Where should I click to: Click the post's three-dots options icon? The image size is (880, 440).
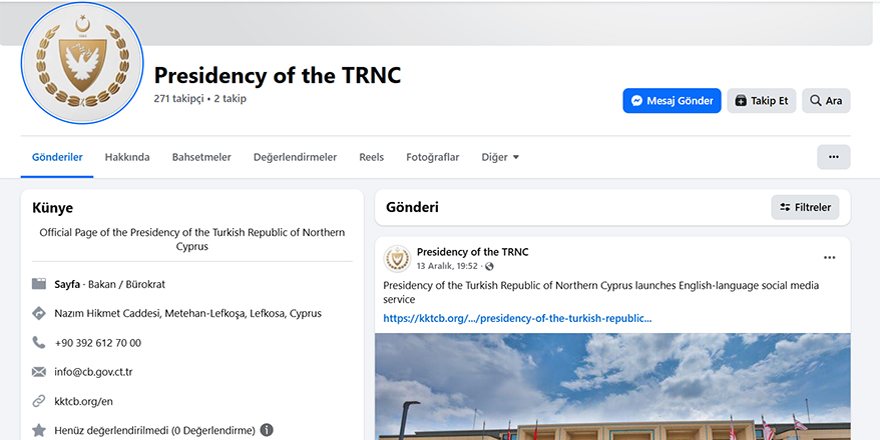pos(828,258)
